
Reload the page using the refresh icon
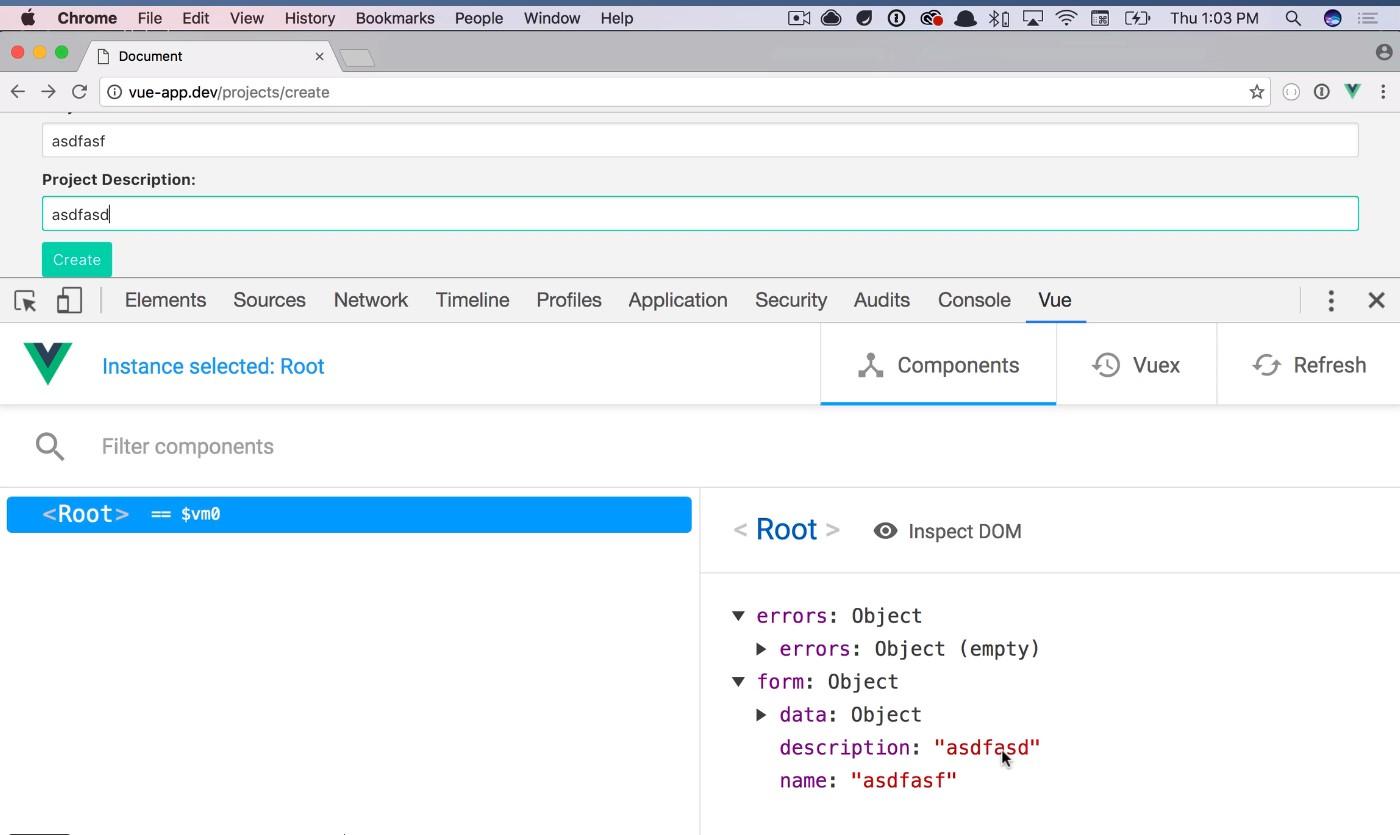(79, 92)
